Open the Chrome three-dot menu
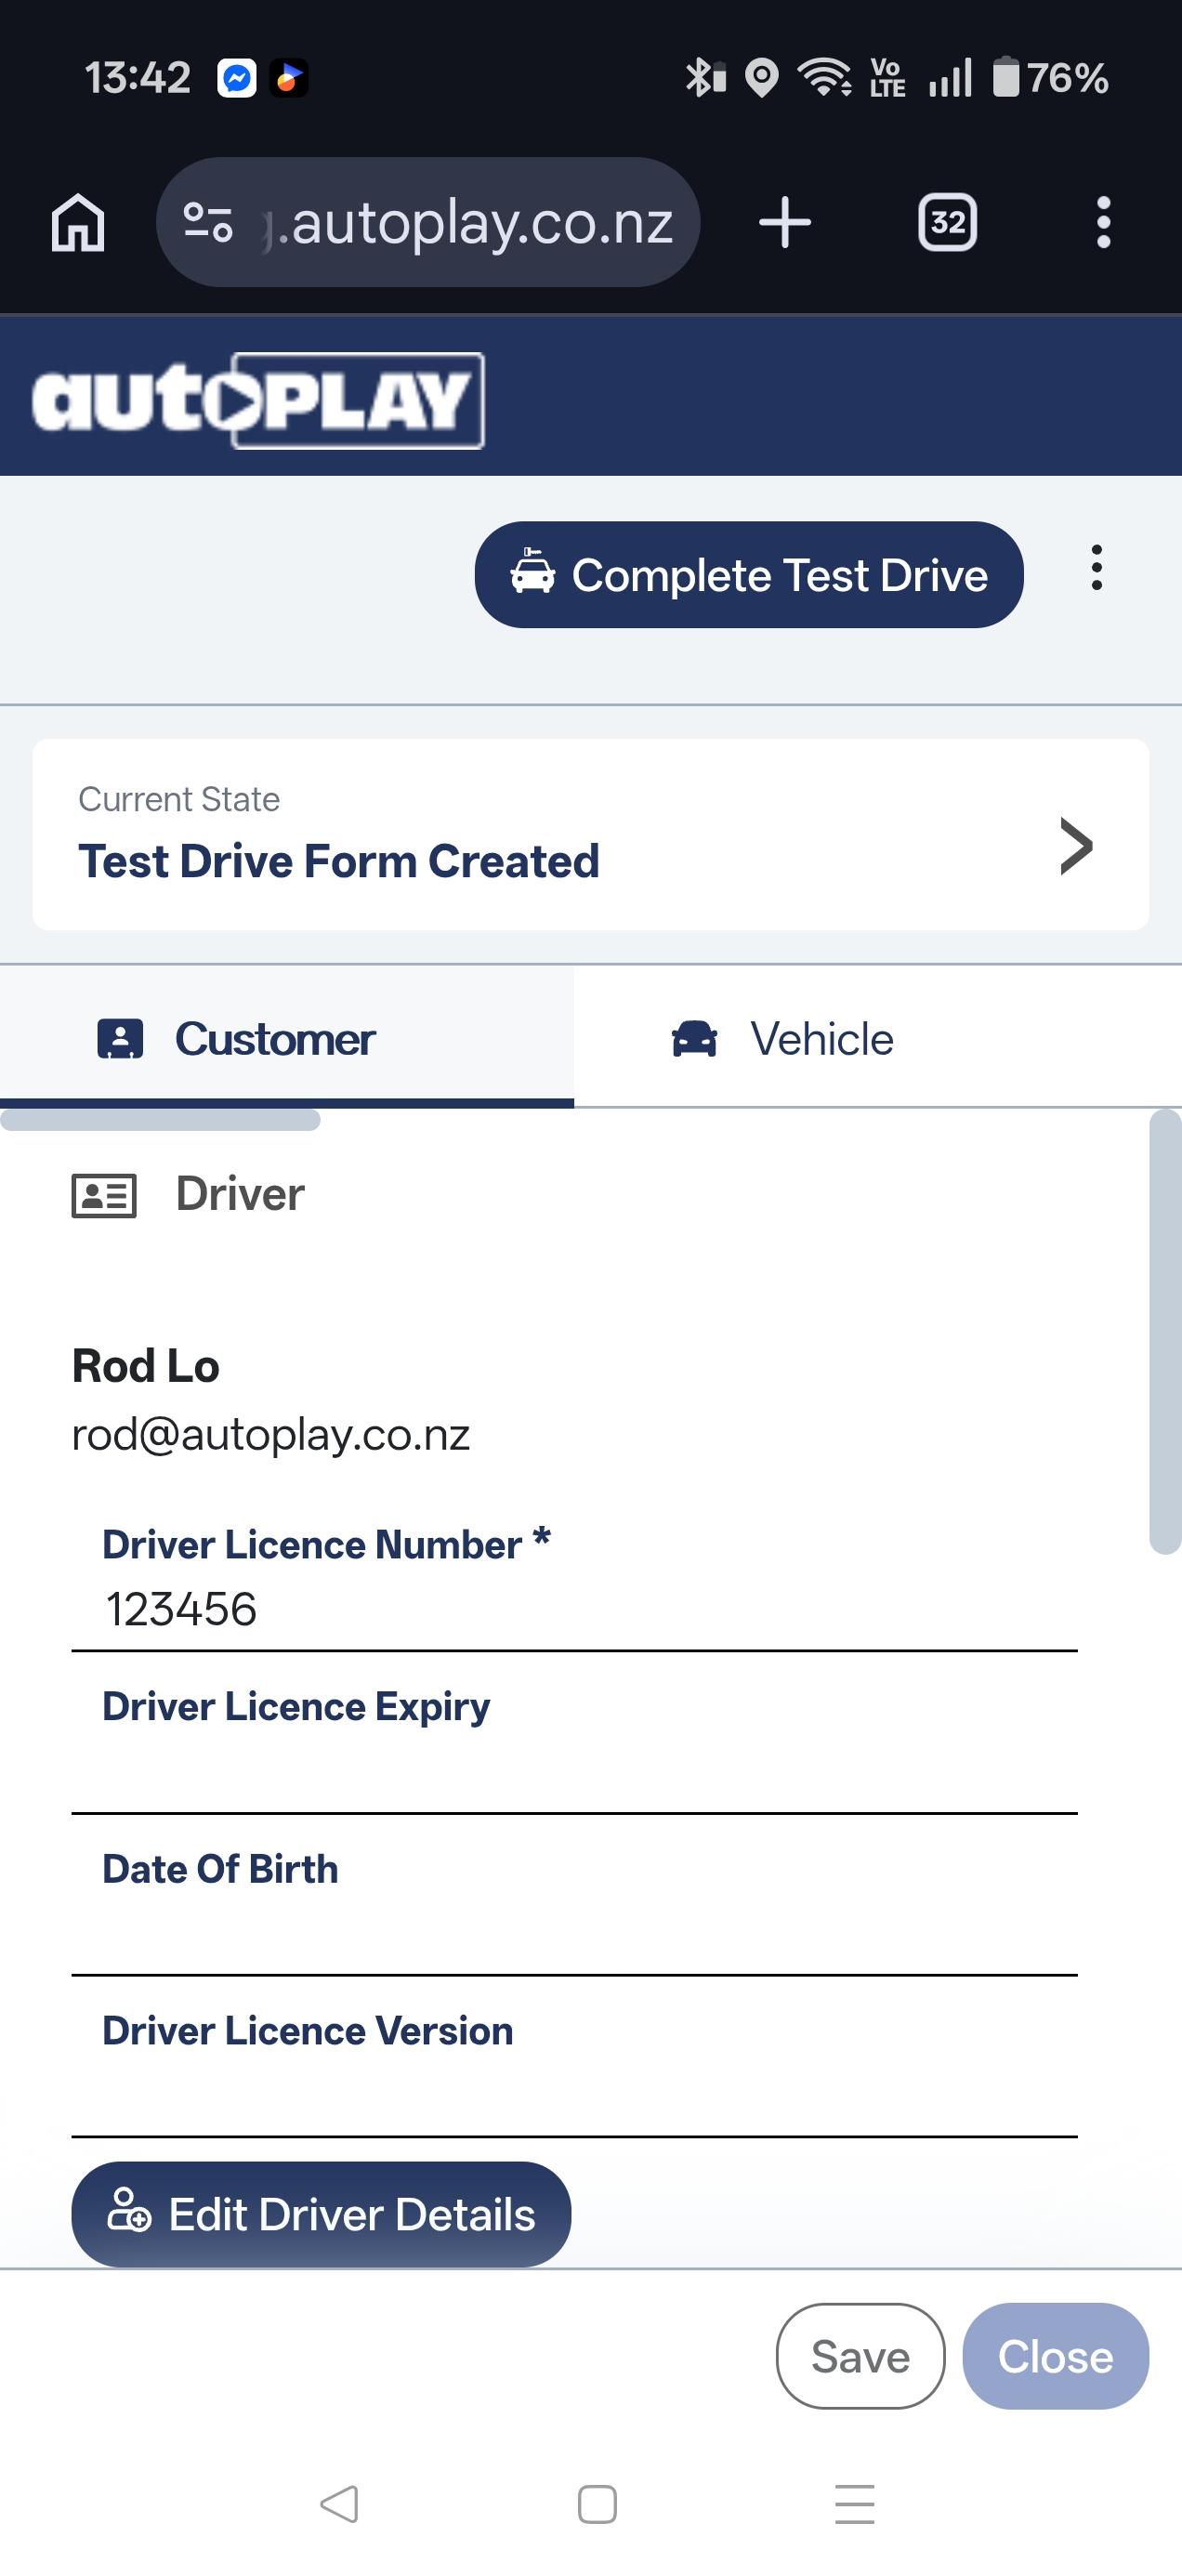Screen dimensions: 1182x2576 click(x=1103, y=222)
